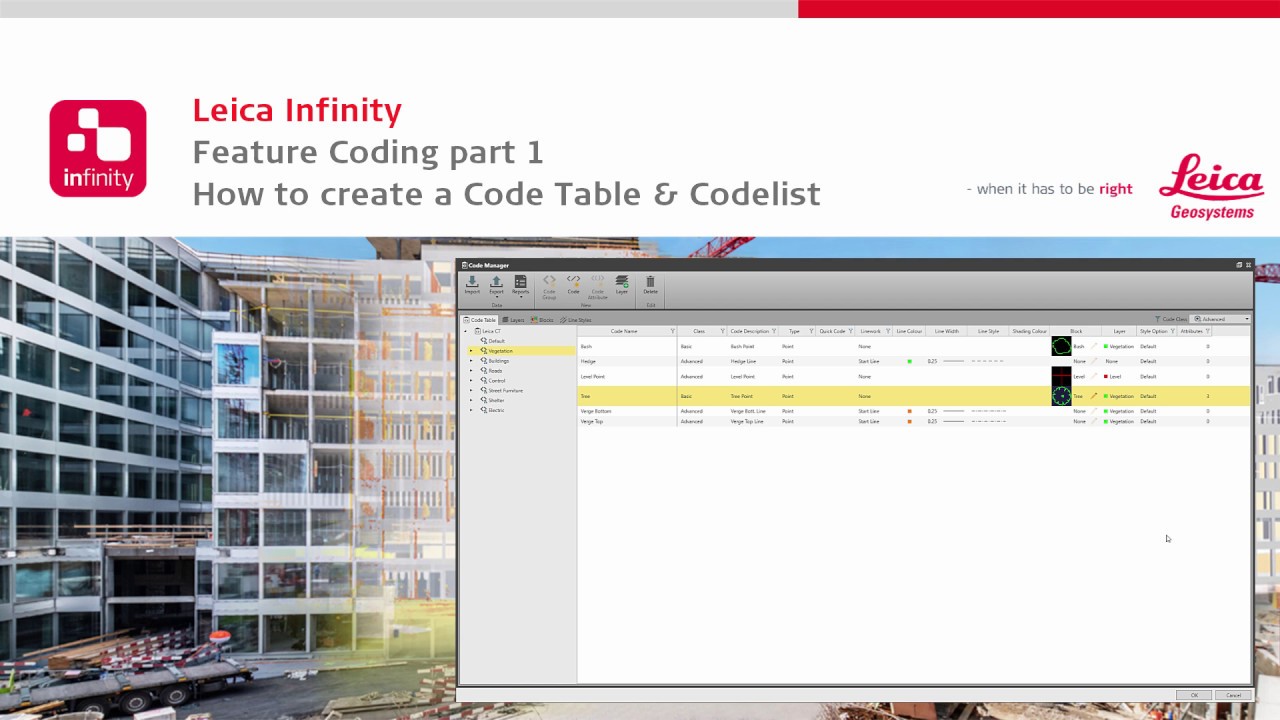Select the Leica CT code table node
Image resolution: width=1280 pixels, height=720 pixels.
pos(490,331)
